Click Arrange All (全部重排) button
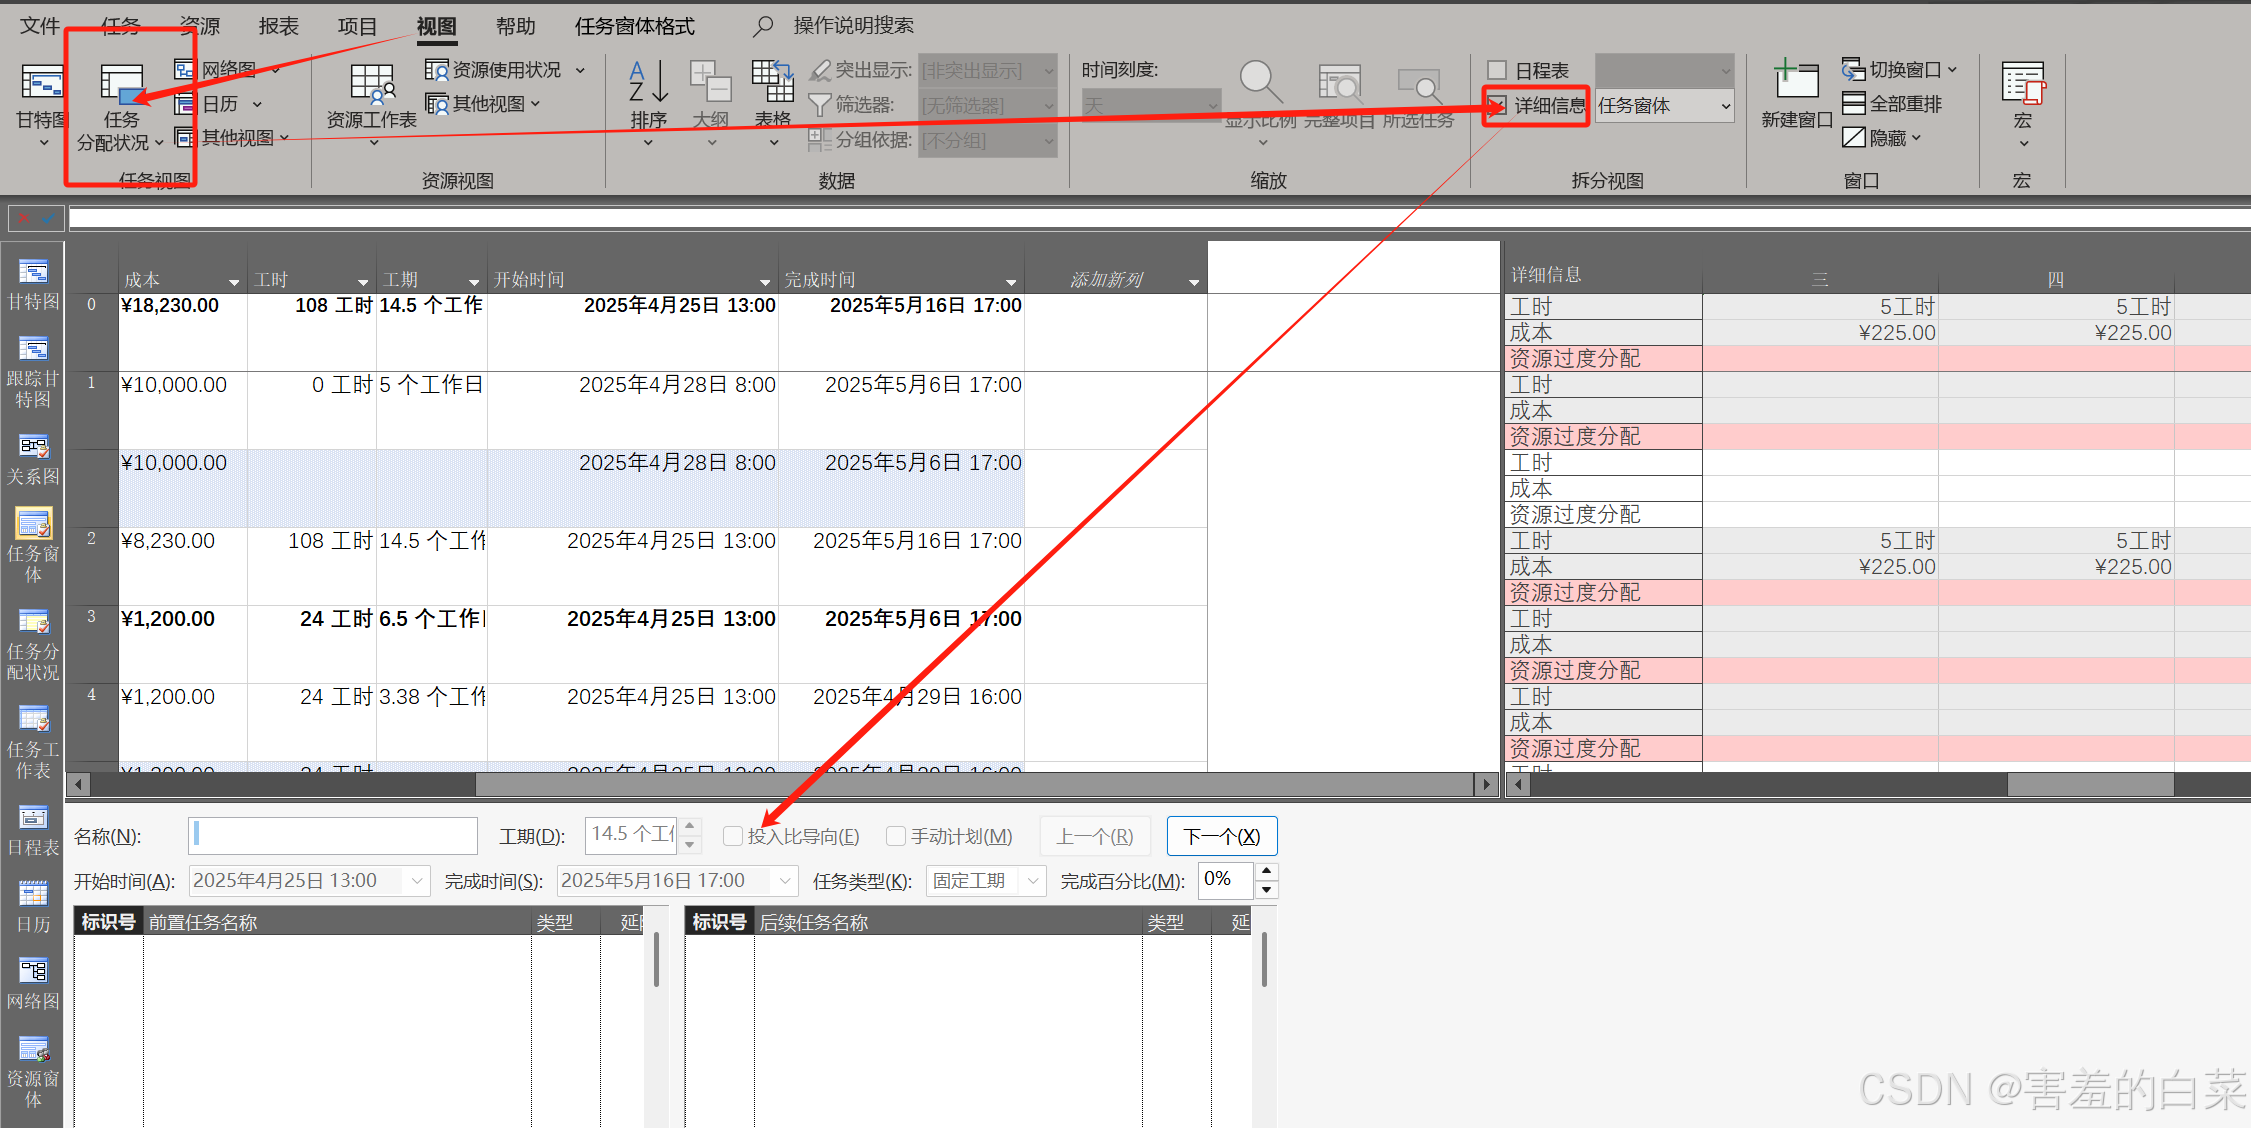The height and width of the screenshot is (1128, 2251). point(1892,104)
